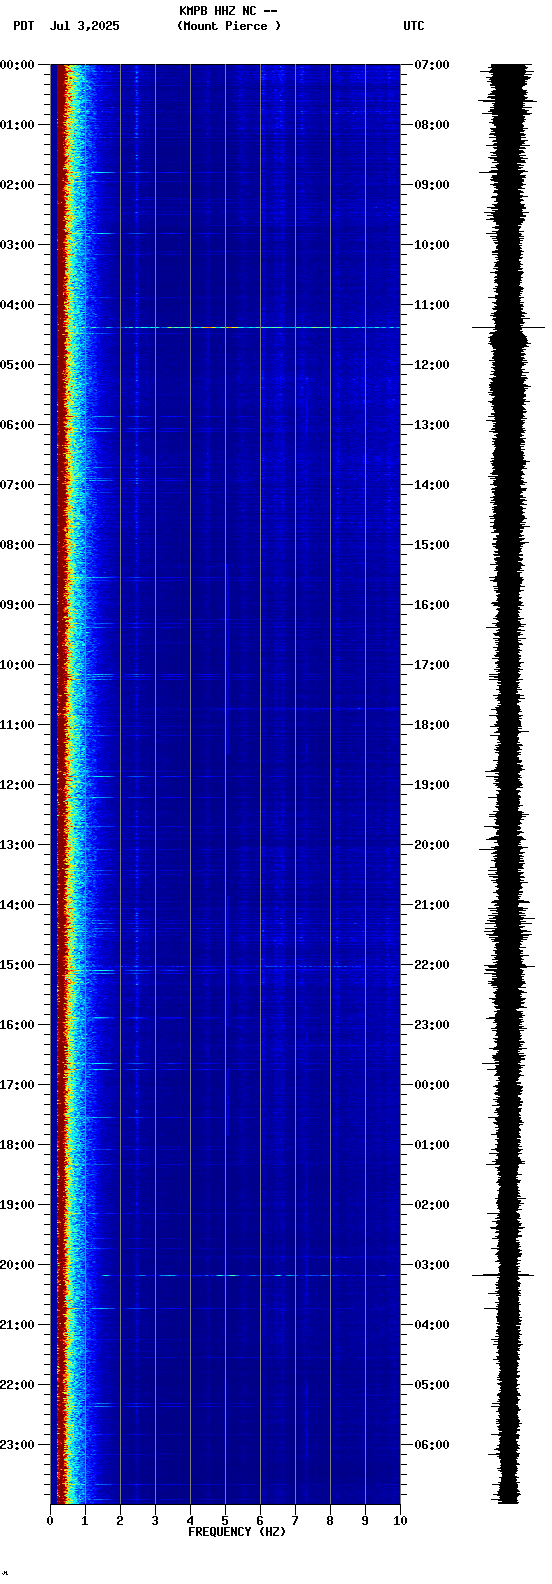Click the date Jul 3,2025

pyautogui.click(x=85, y=26)
